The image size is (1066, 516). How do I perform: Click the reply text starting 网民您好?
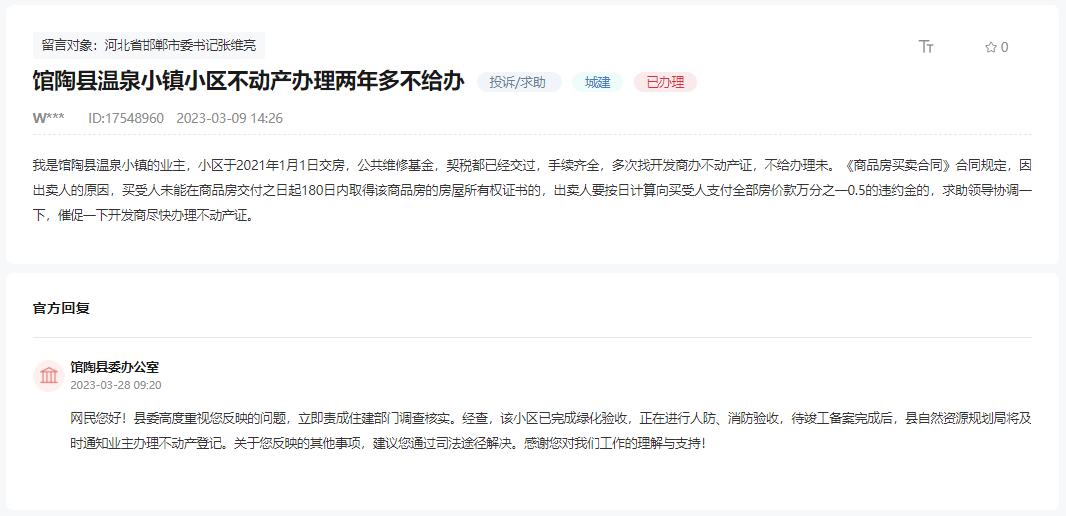551,430
